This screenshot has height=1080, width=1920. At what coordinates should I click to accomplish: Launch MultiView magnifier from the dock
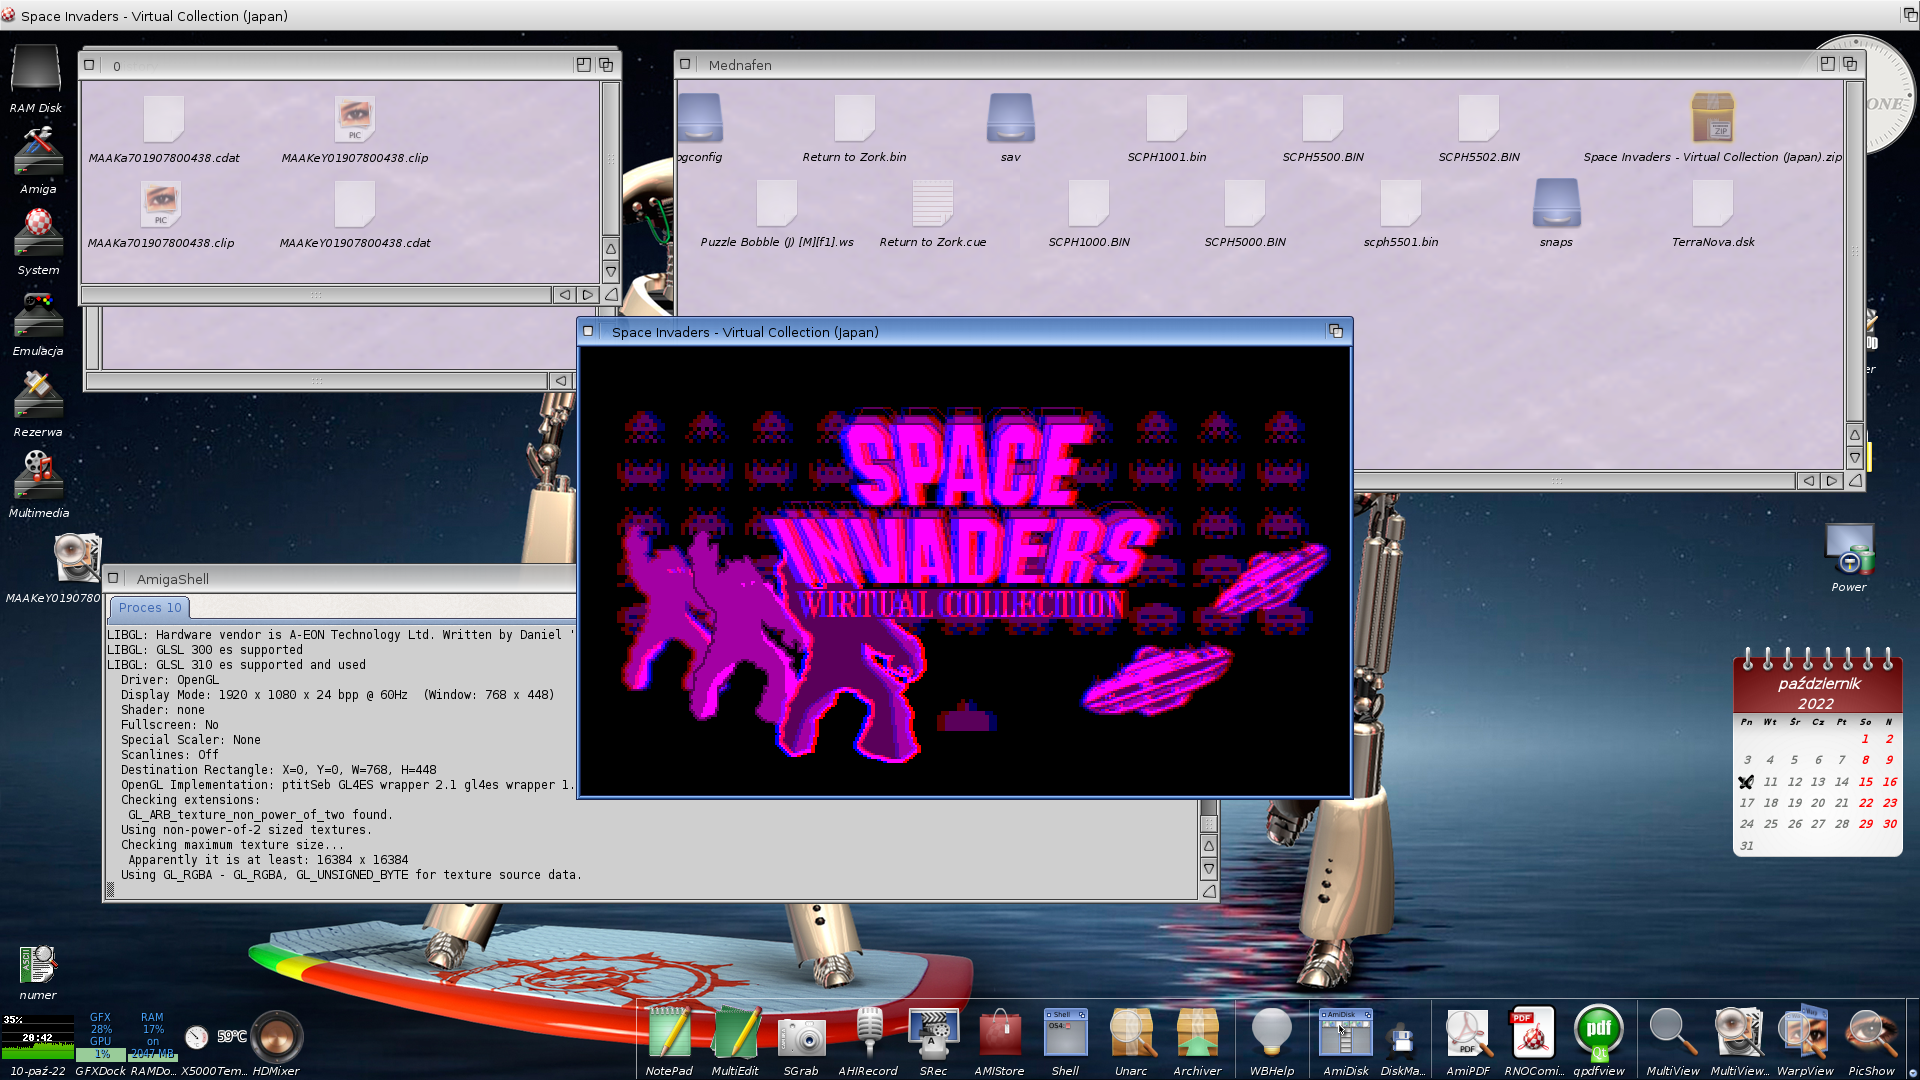click(1673, 1034)
